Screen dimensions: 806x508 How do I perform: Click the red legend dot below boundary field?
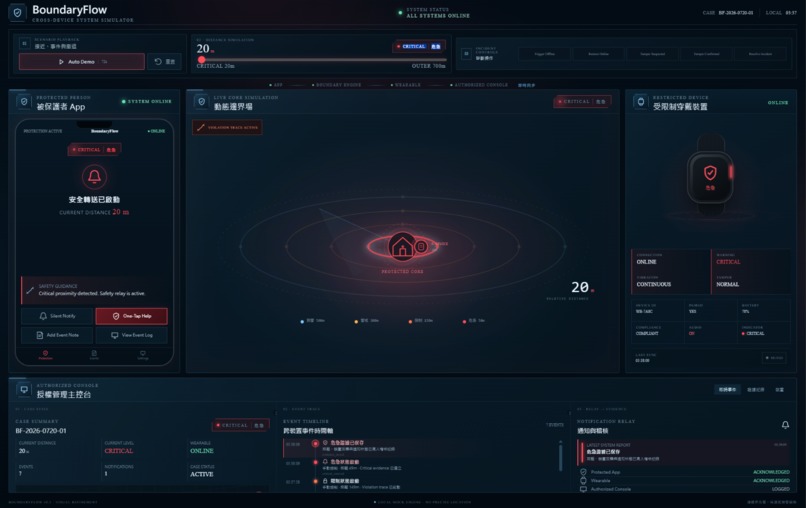[464, 321]
